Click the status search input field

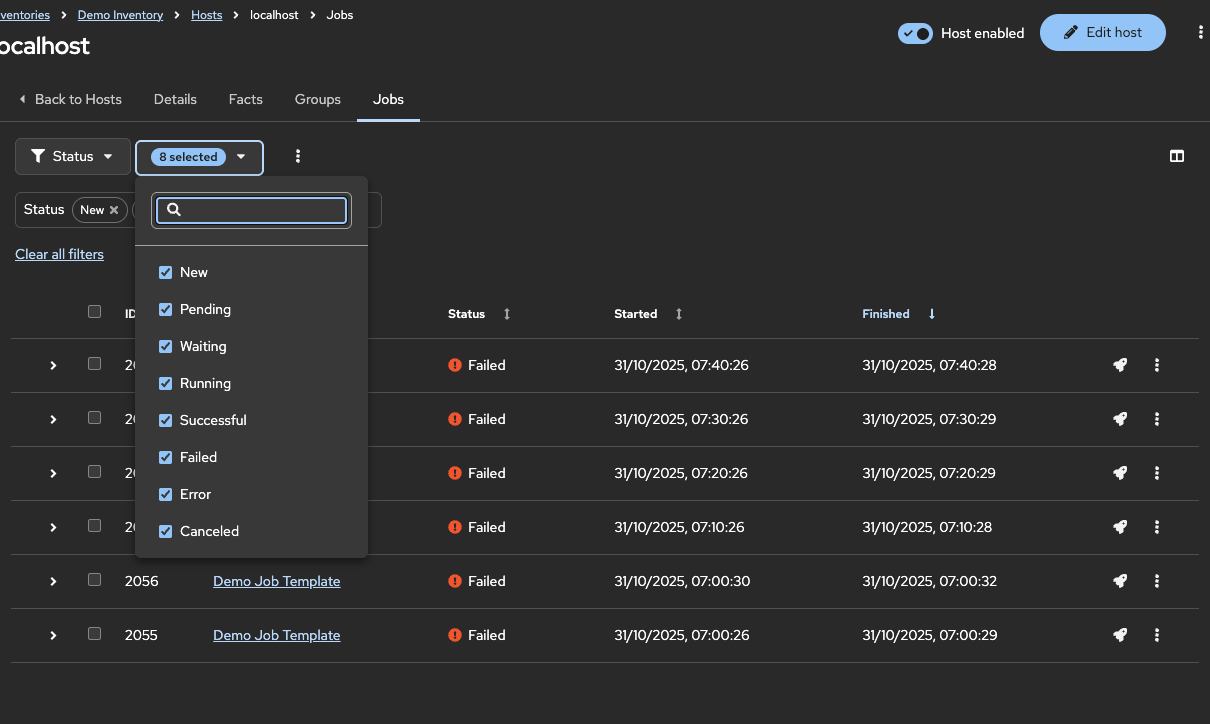click(262, 210)
